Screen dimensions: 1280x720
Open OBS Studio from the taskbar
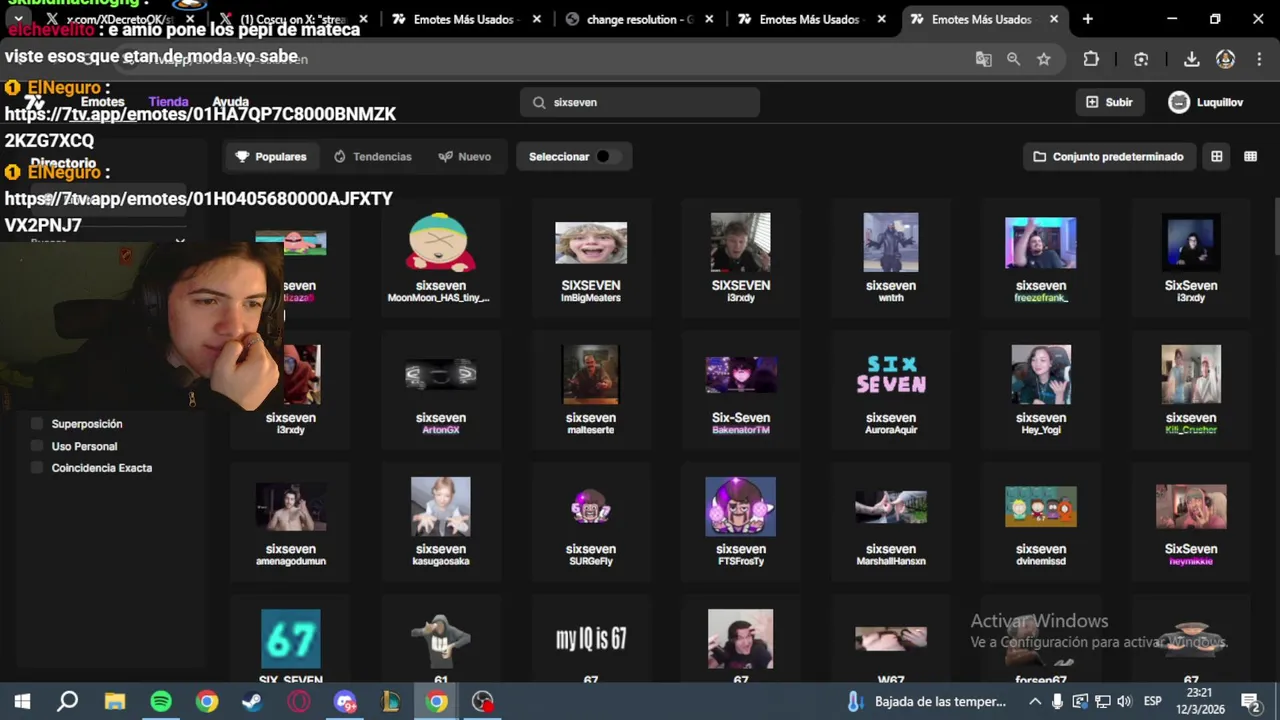(483, 702)
